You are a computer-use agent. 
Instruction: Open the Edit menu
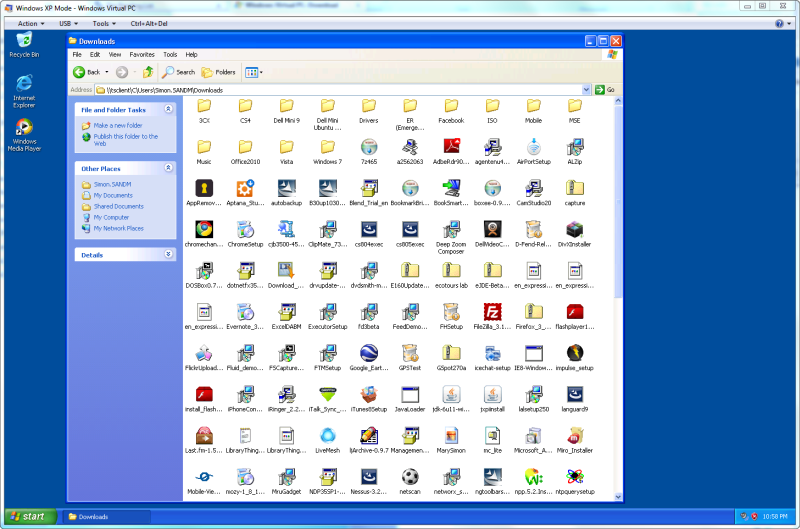[x=95, y=55]
